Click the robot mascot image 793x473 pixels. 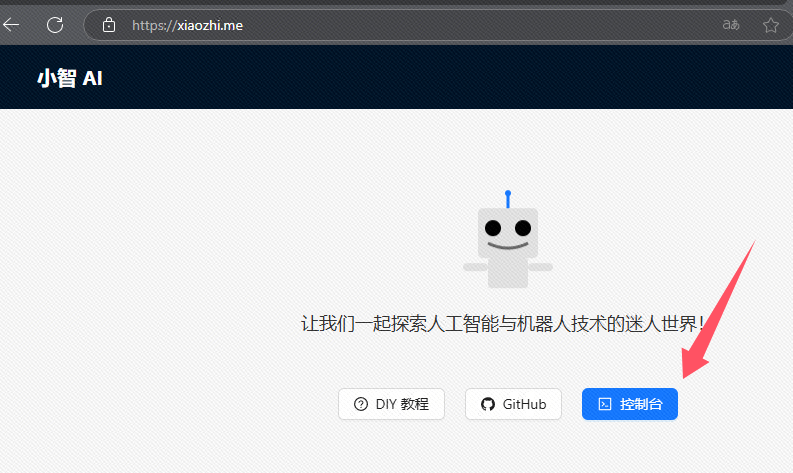[x=508, y=239]
